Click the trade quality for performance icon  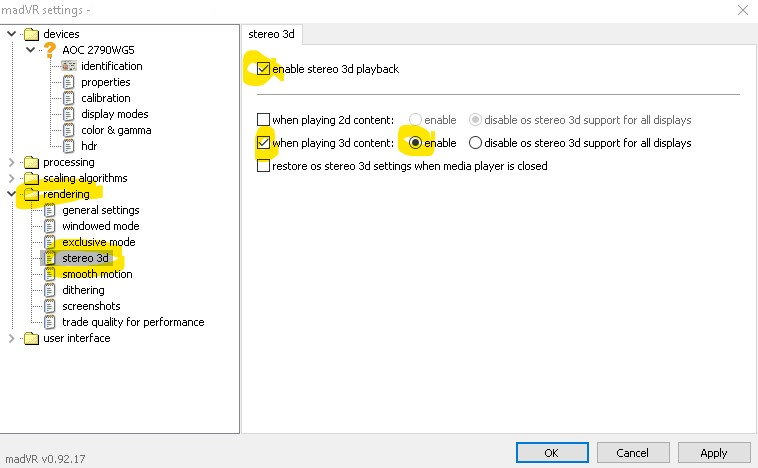pyautogui.click(x=49, y=322)
